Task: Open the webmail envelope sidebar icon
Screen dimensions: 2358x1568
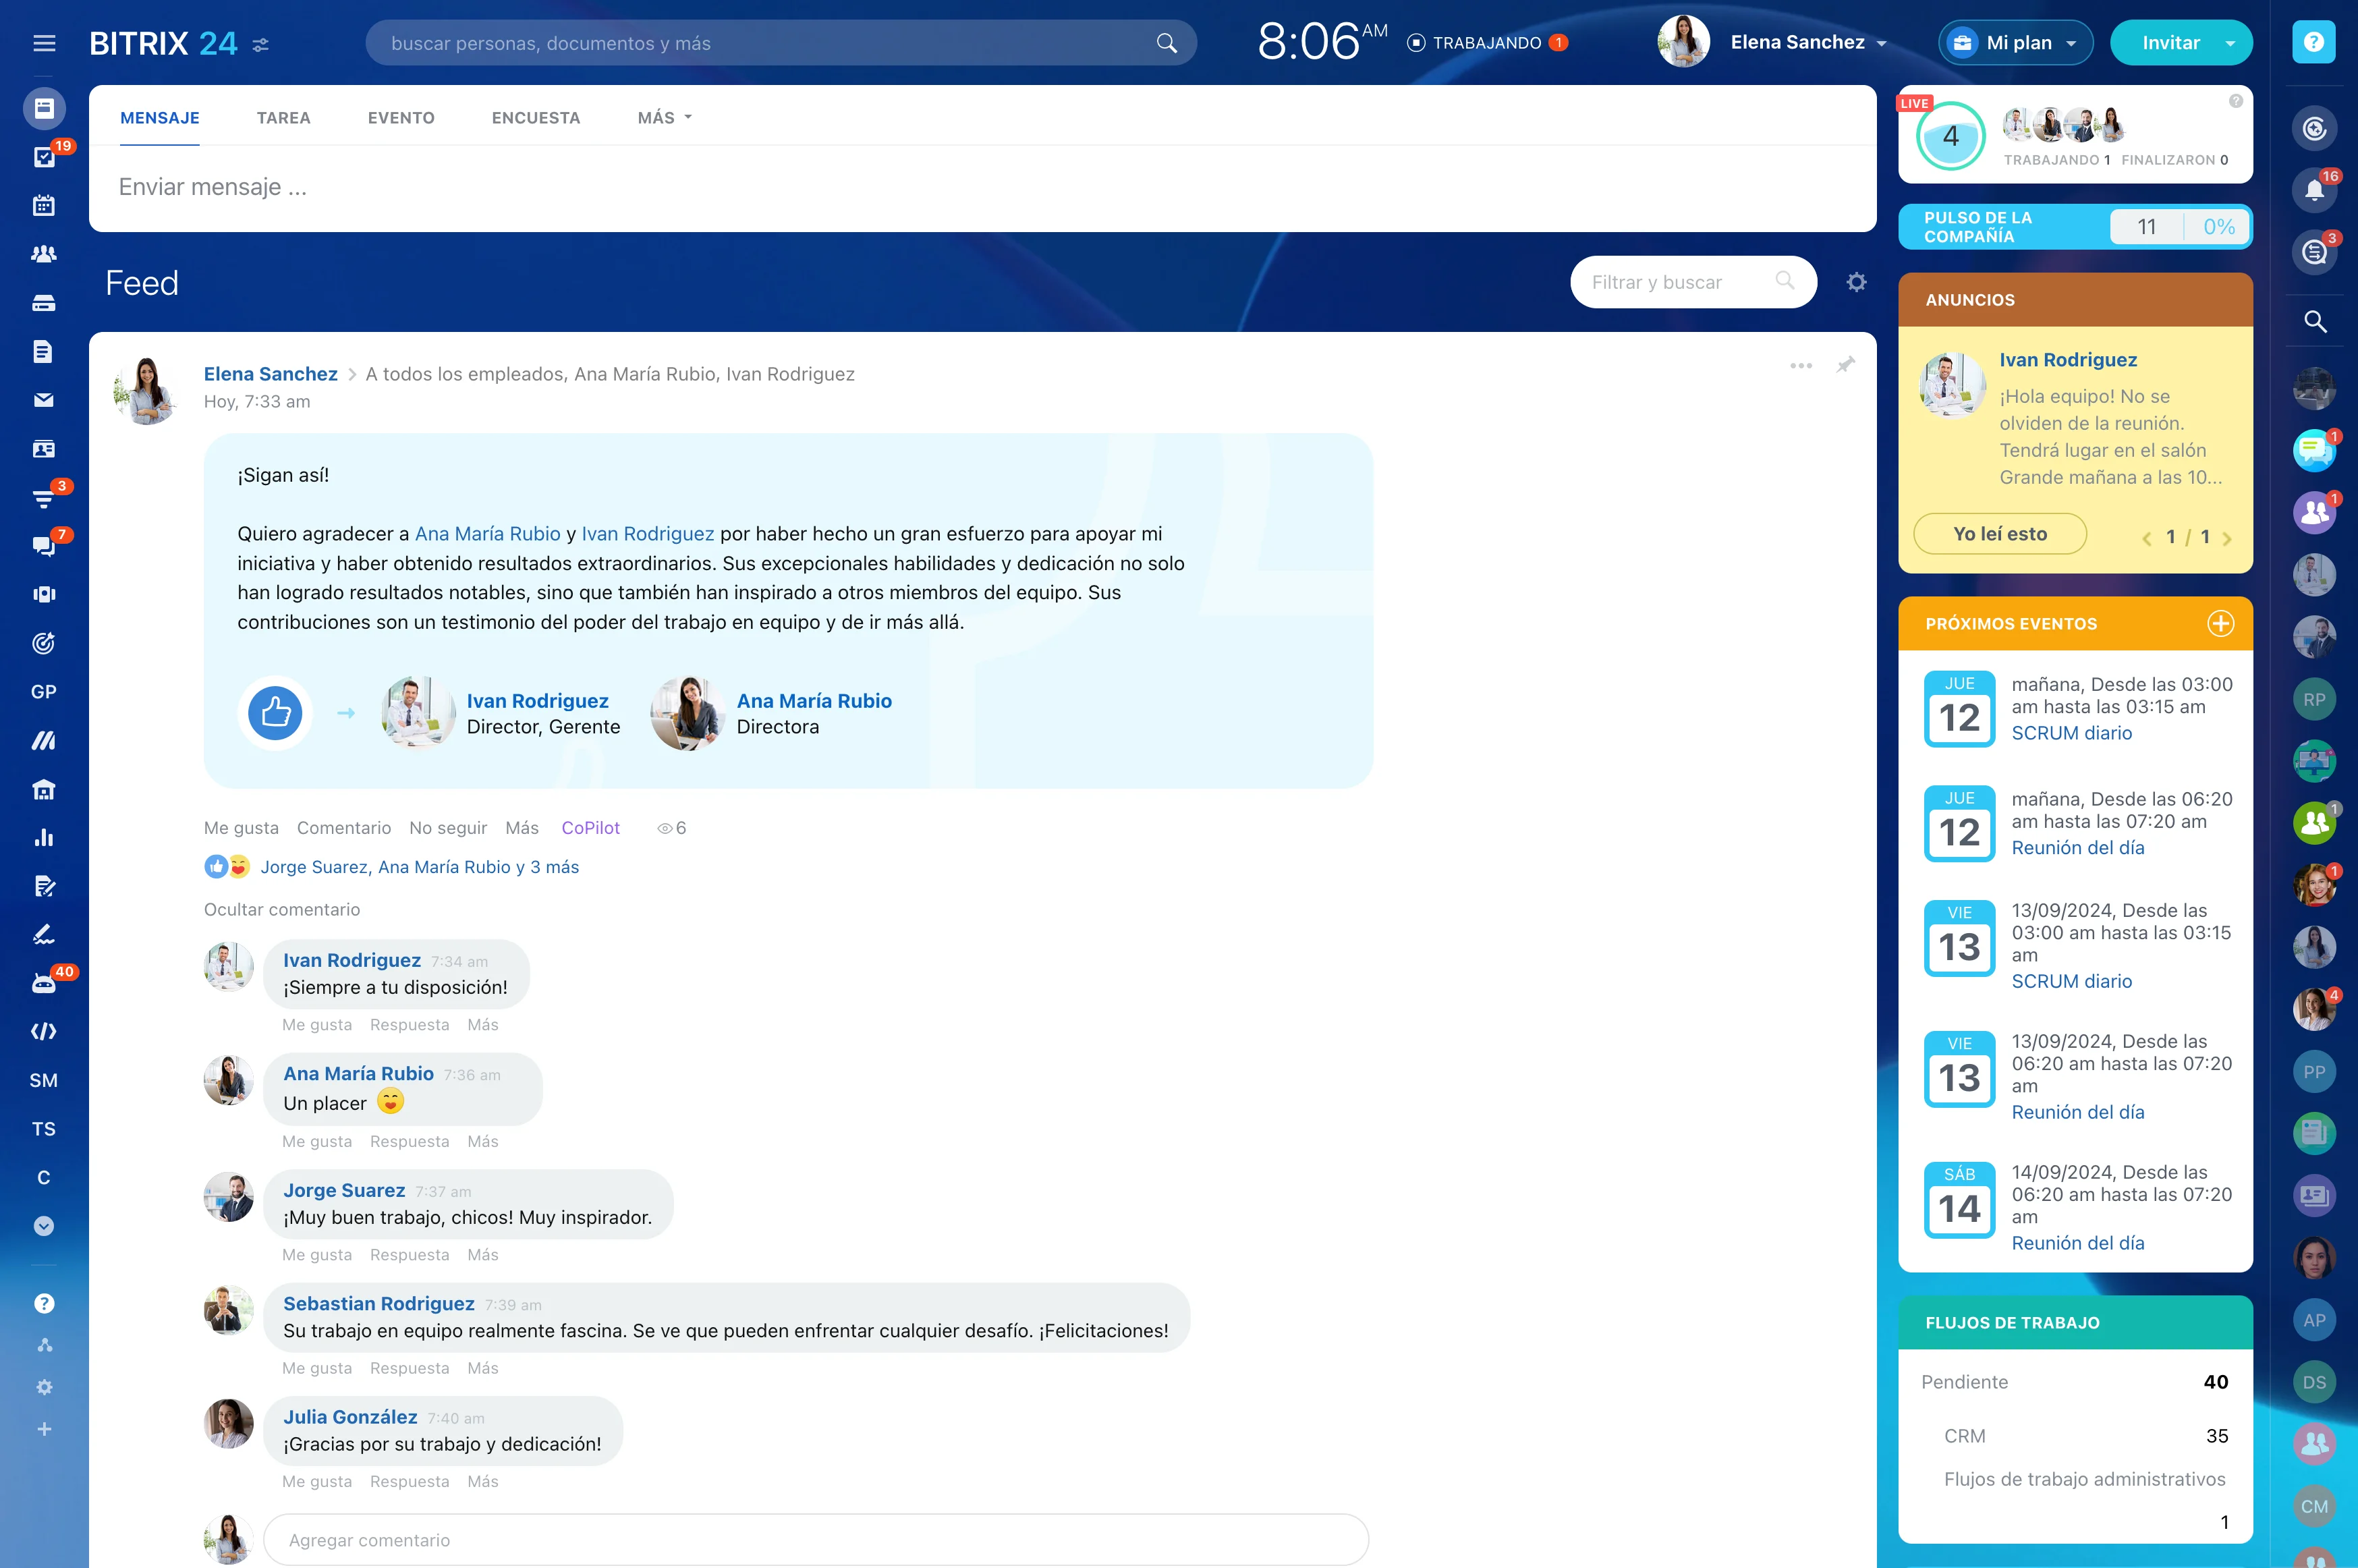Action: pyautogui.click(x=43, y=400)
